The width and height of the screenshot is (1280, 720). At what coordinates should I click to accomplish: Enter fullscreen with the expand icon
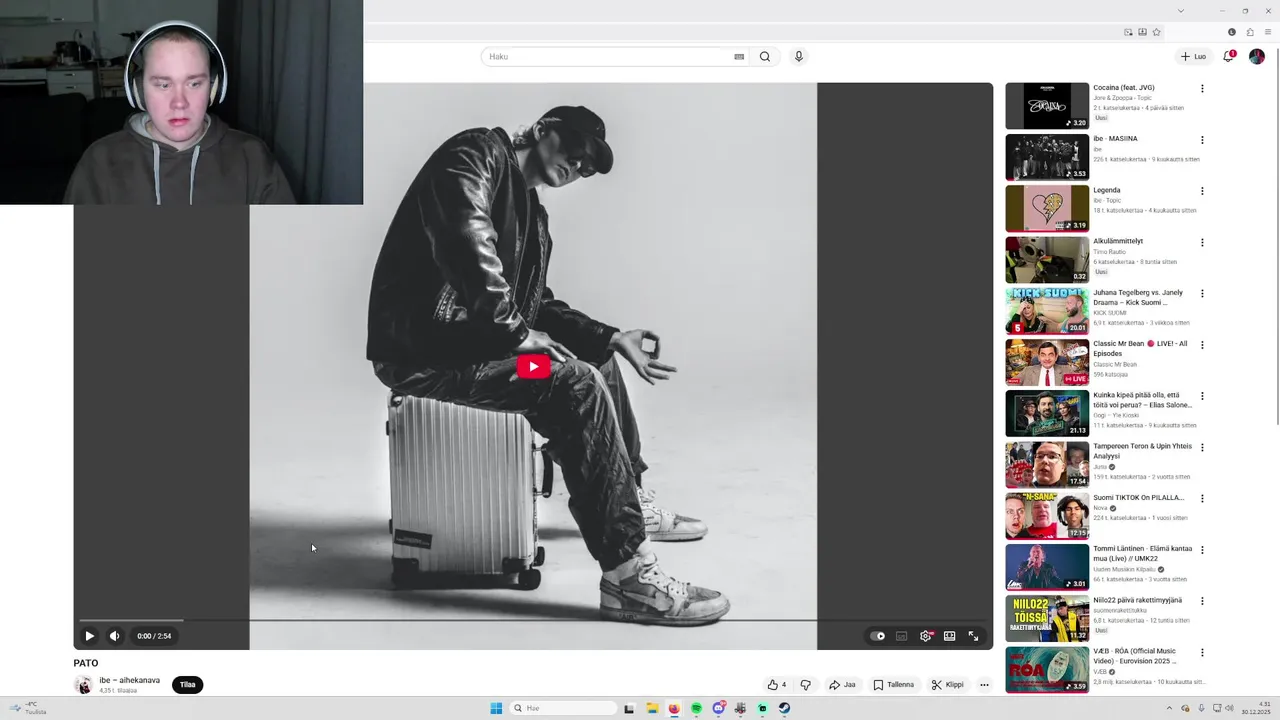[x=973, y=636]
